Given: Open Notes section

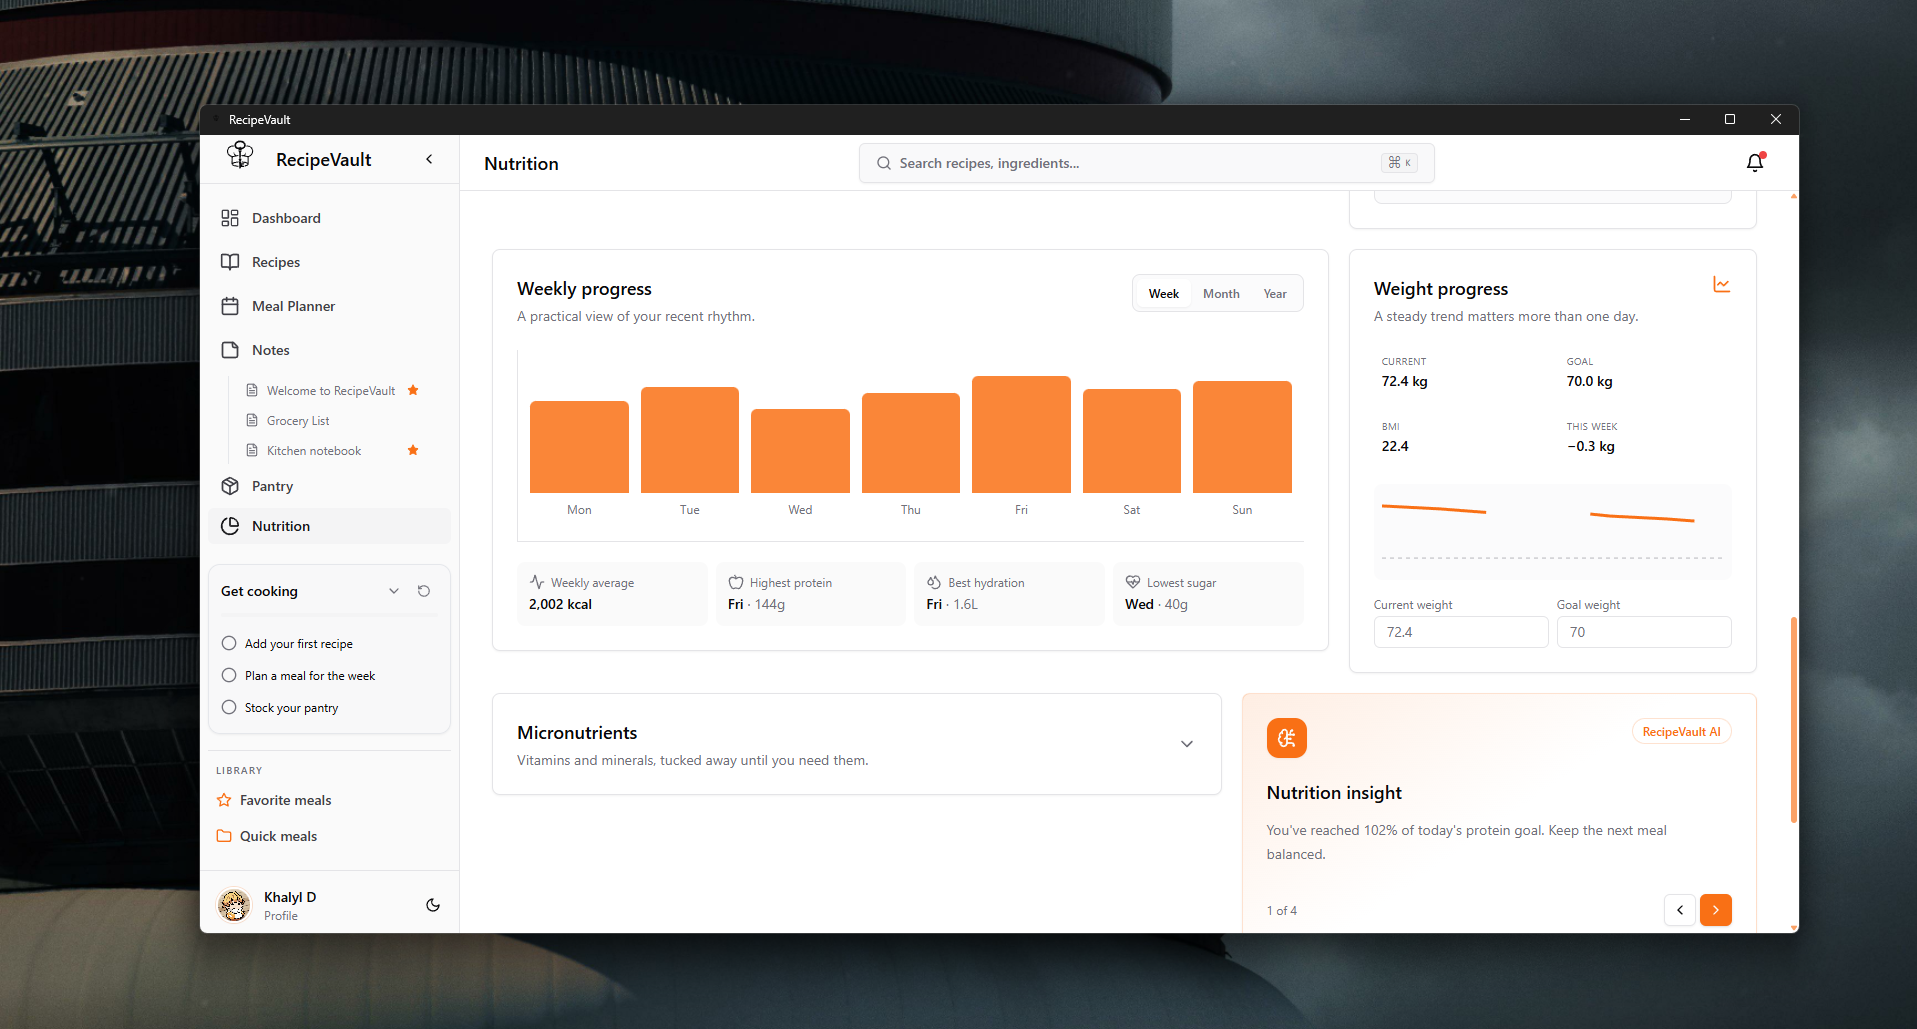Looking at the screenshot, I should click(330, 350).
